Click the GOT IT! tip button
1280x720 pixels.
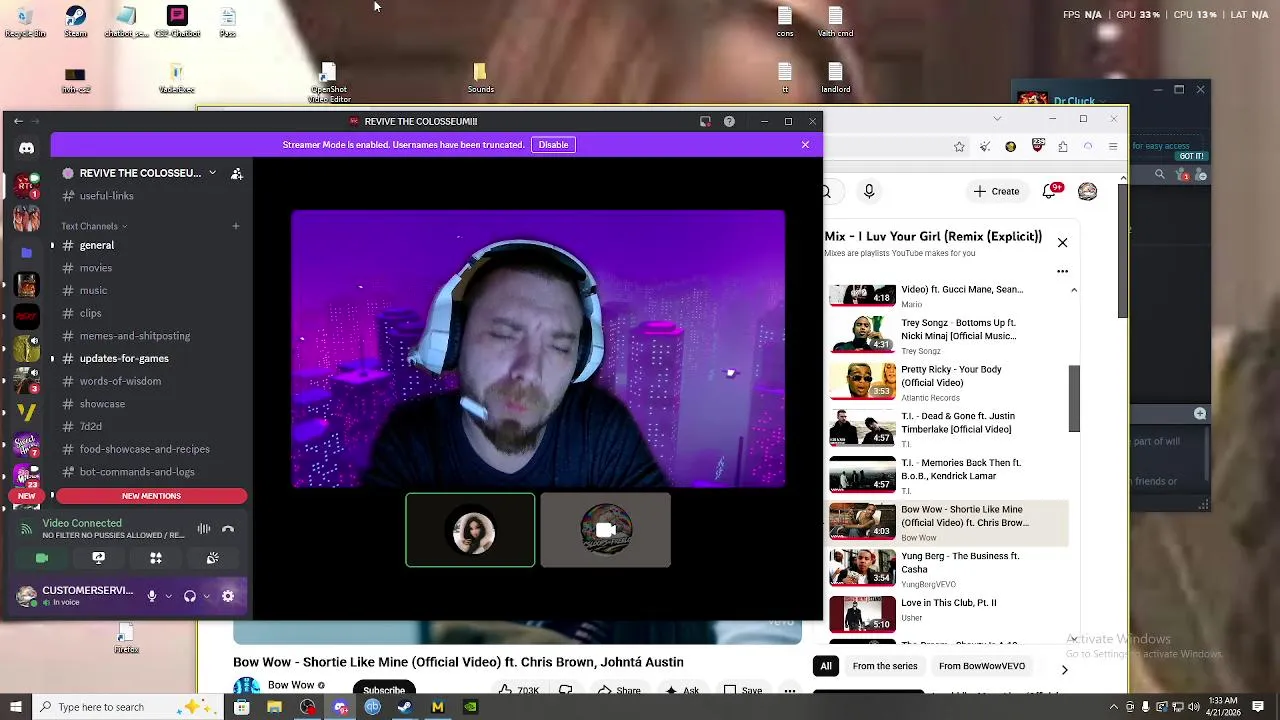[1192, 156]
